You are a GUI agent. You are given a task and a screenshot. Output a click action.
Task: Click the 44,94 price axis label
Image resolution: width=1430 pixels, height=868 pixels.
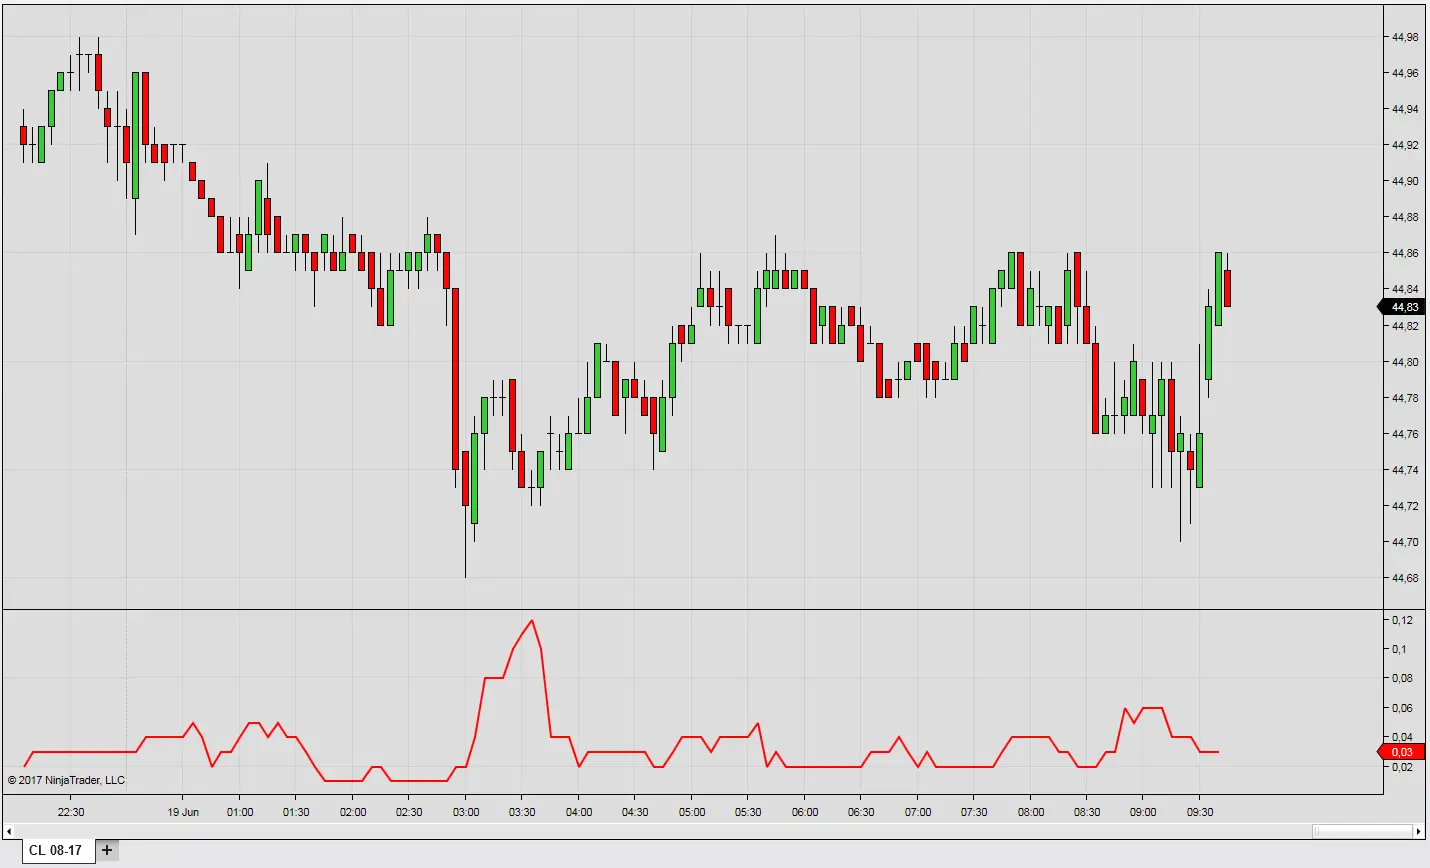[1405, 109]
